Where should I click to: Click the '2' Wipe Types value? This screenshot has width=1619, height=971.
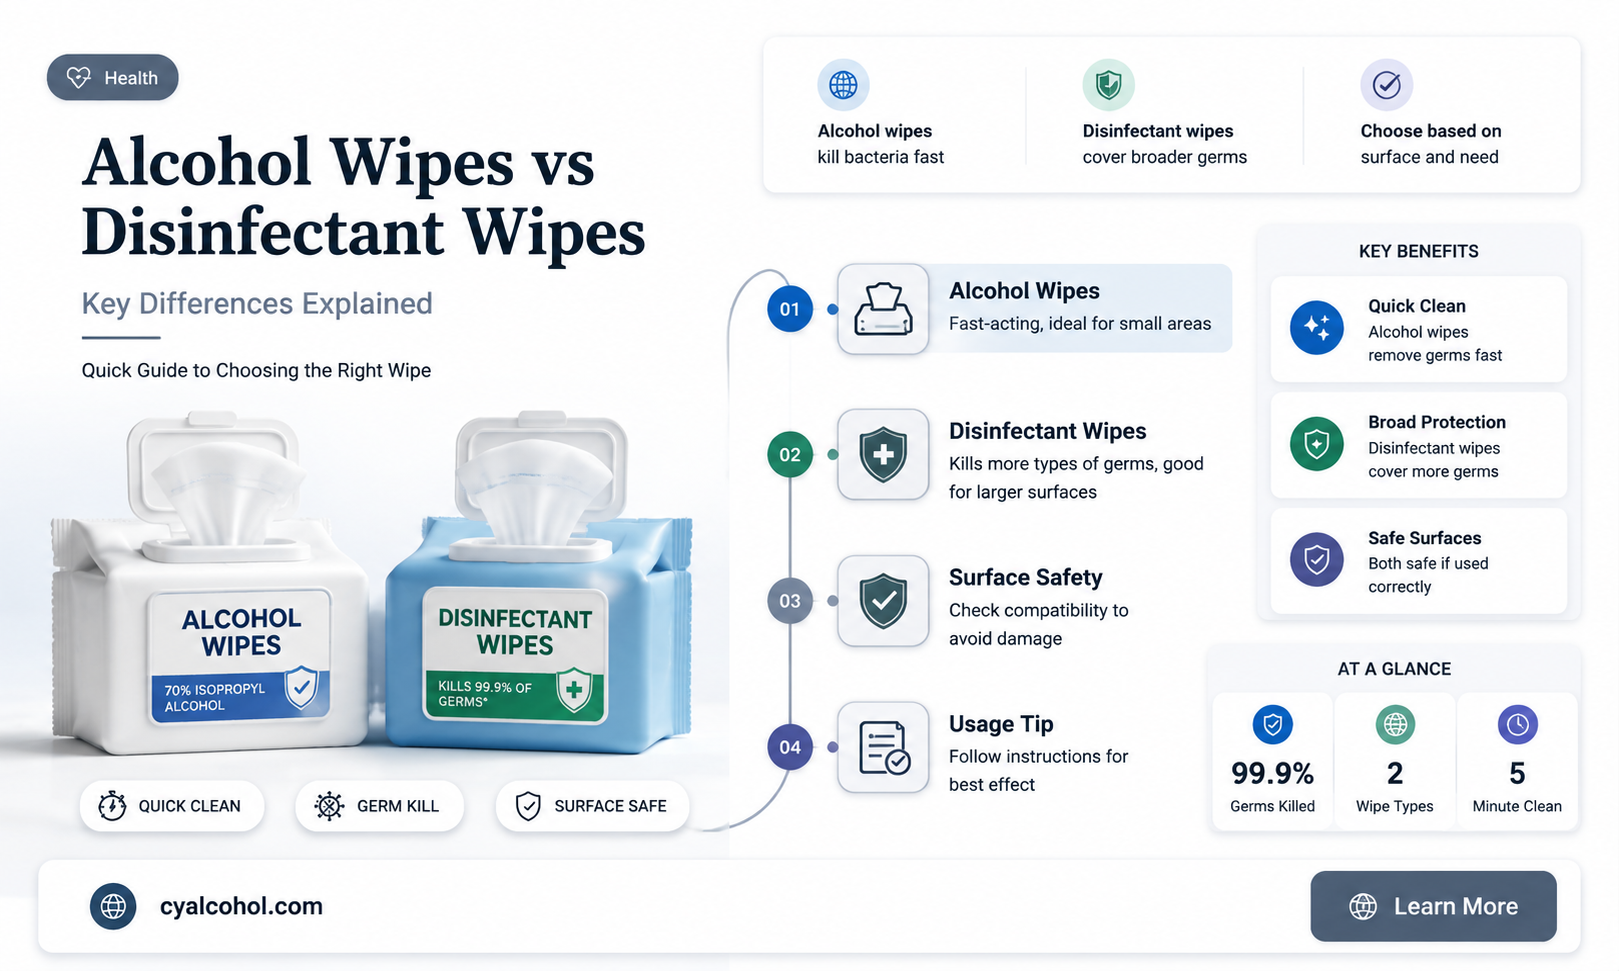coord(1395,773)
